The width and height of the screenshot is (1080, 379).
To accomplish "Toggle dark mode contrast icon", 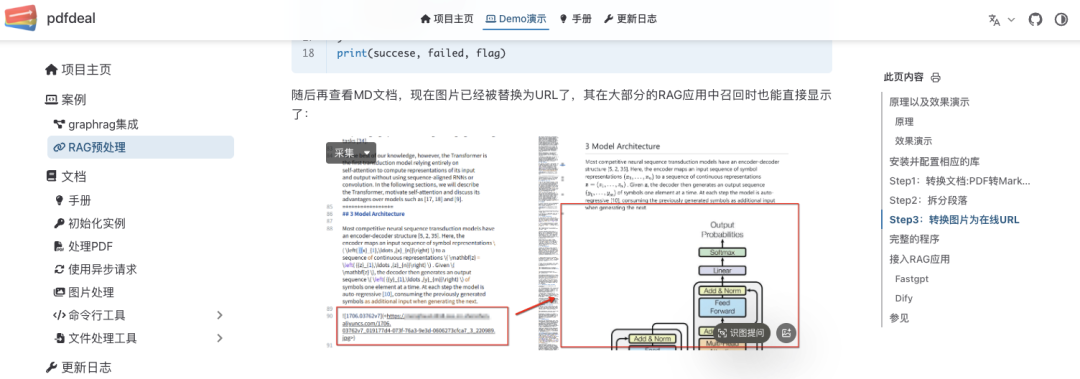I will click(1061, 19).
